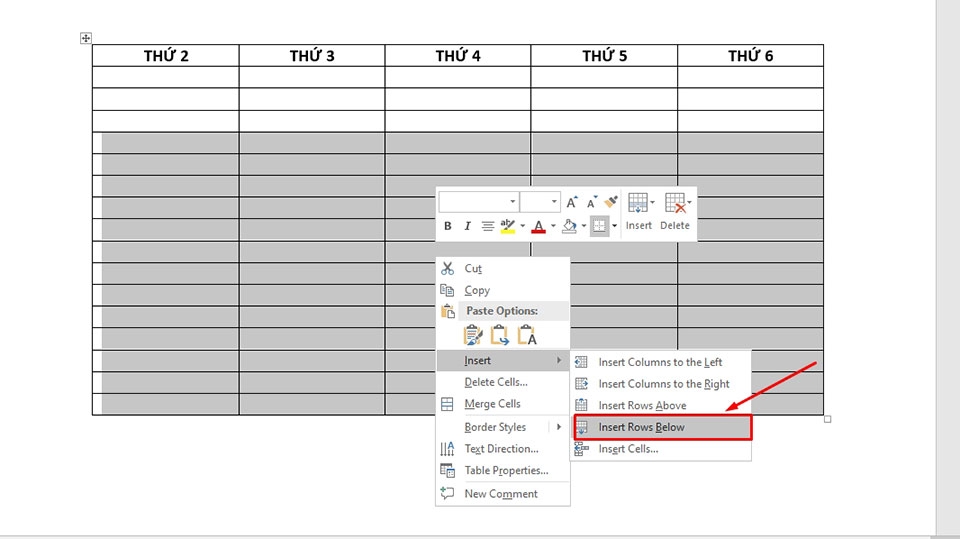Screen dimensions: 960x539
Task: Choose New Comment from context menu
Action: [503, 494]
